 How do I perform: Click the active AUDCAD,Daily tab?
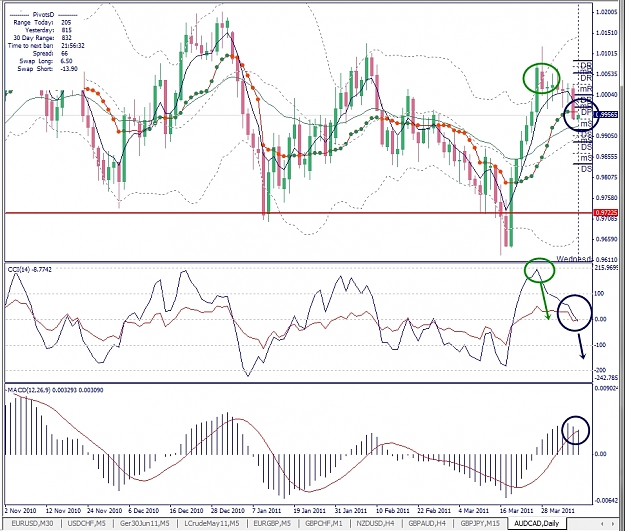pyautogui.click(x=537, y=523)
